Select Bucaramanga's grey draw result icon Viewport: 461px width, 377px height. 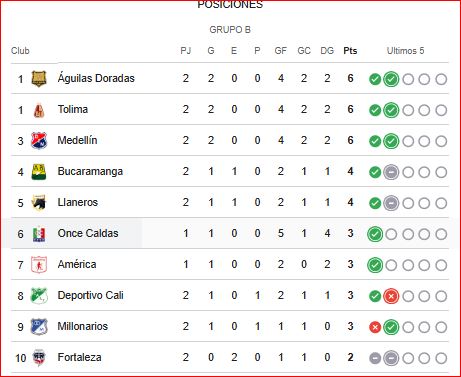[391, 172]
